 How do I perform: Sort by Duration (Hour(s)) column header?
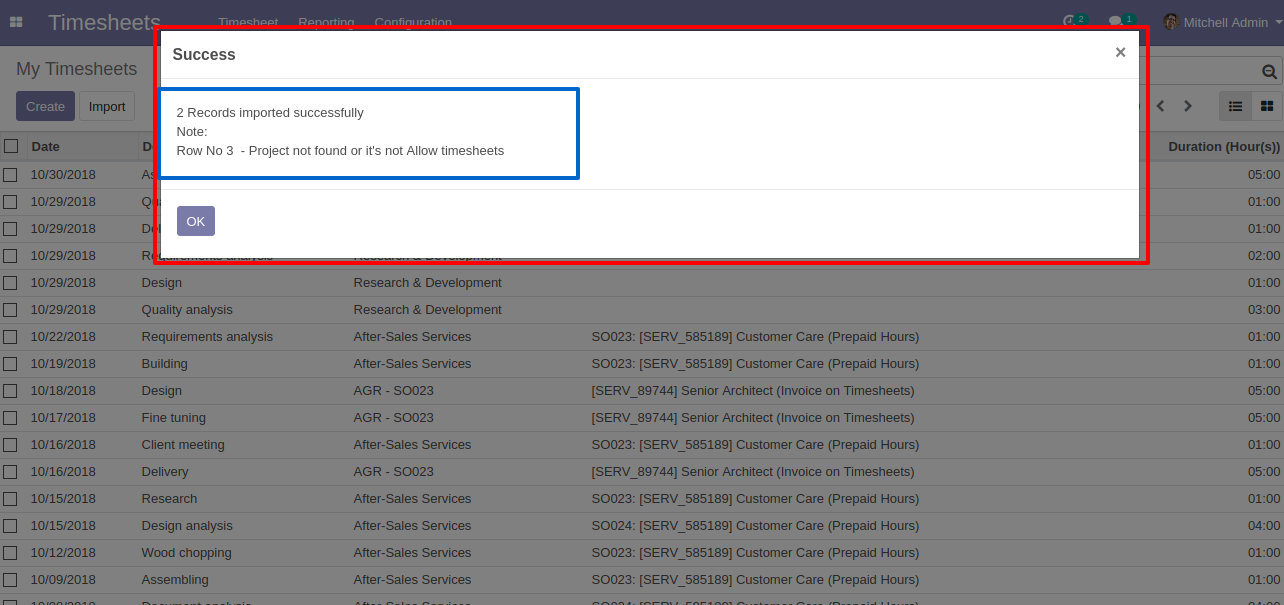click(1224, 146)
